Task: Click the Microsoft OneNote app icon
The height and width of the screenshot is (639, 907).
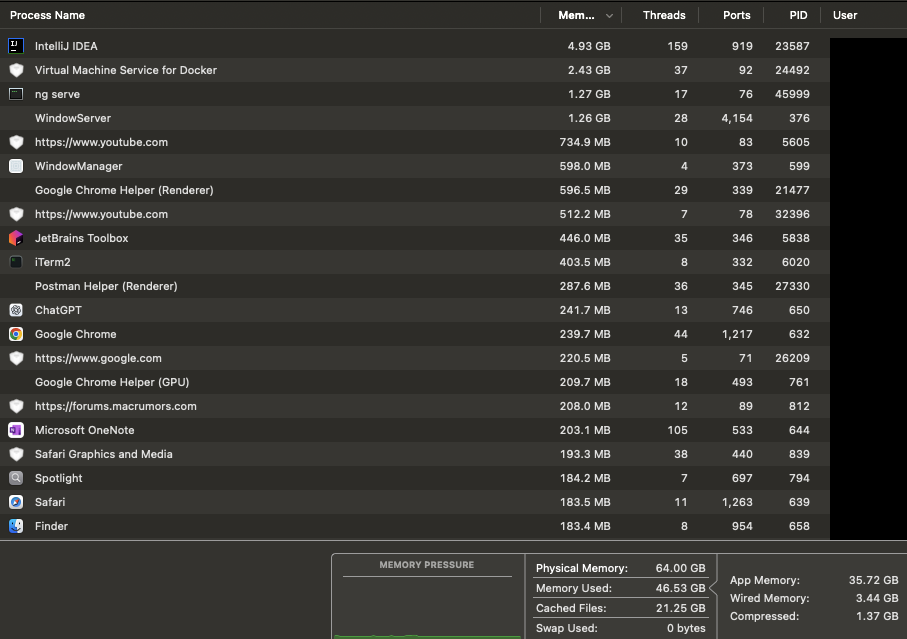Action: (14, 430)
